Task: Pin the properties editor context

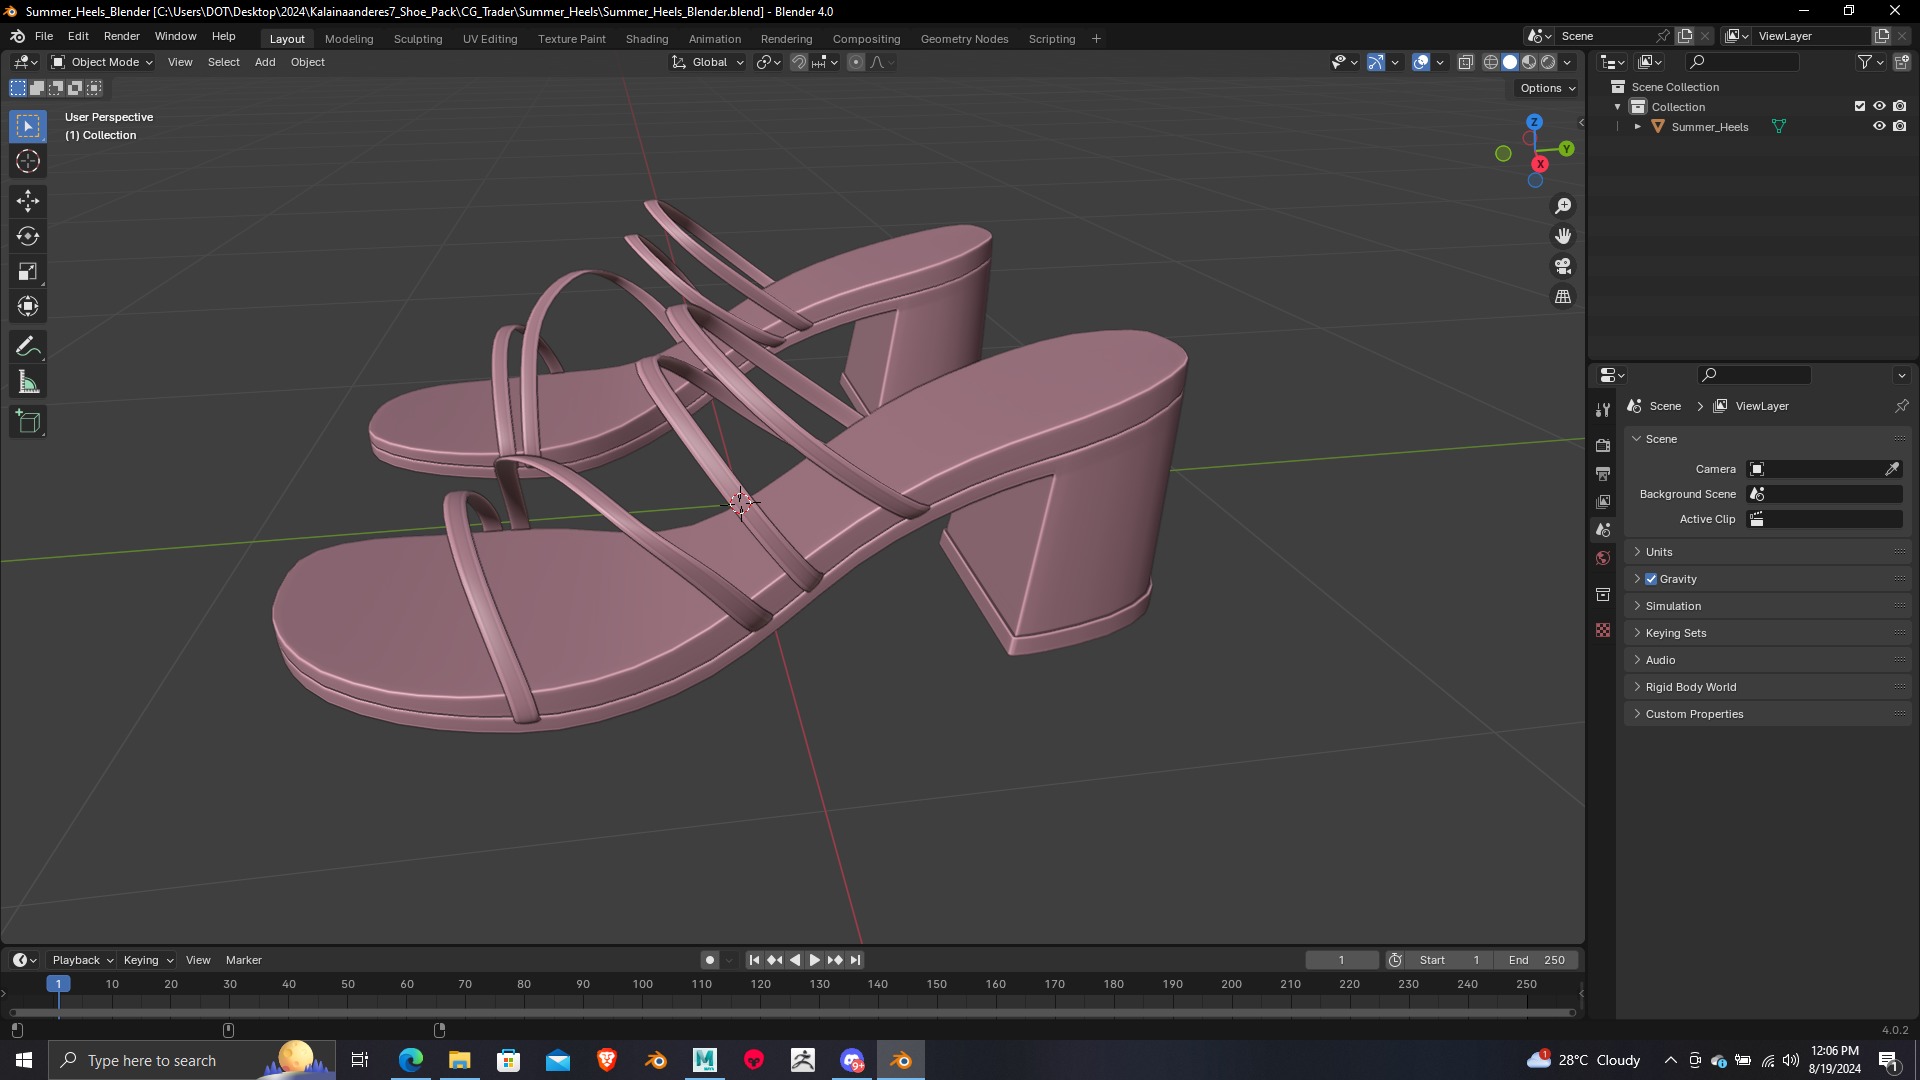Action: pyautogui.click(x=1901, y=406)
